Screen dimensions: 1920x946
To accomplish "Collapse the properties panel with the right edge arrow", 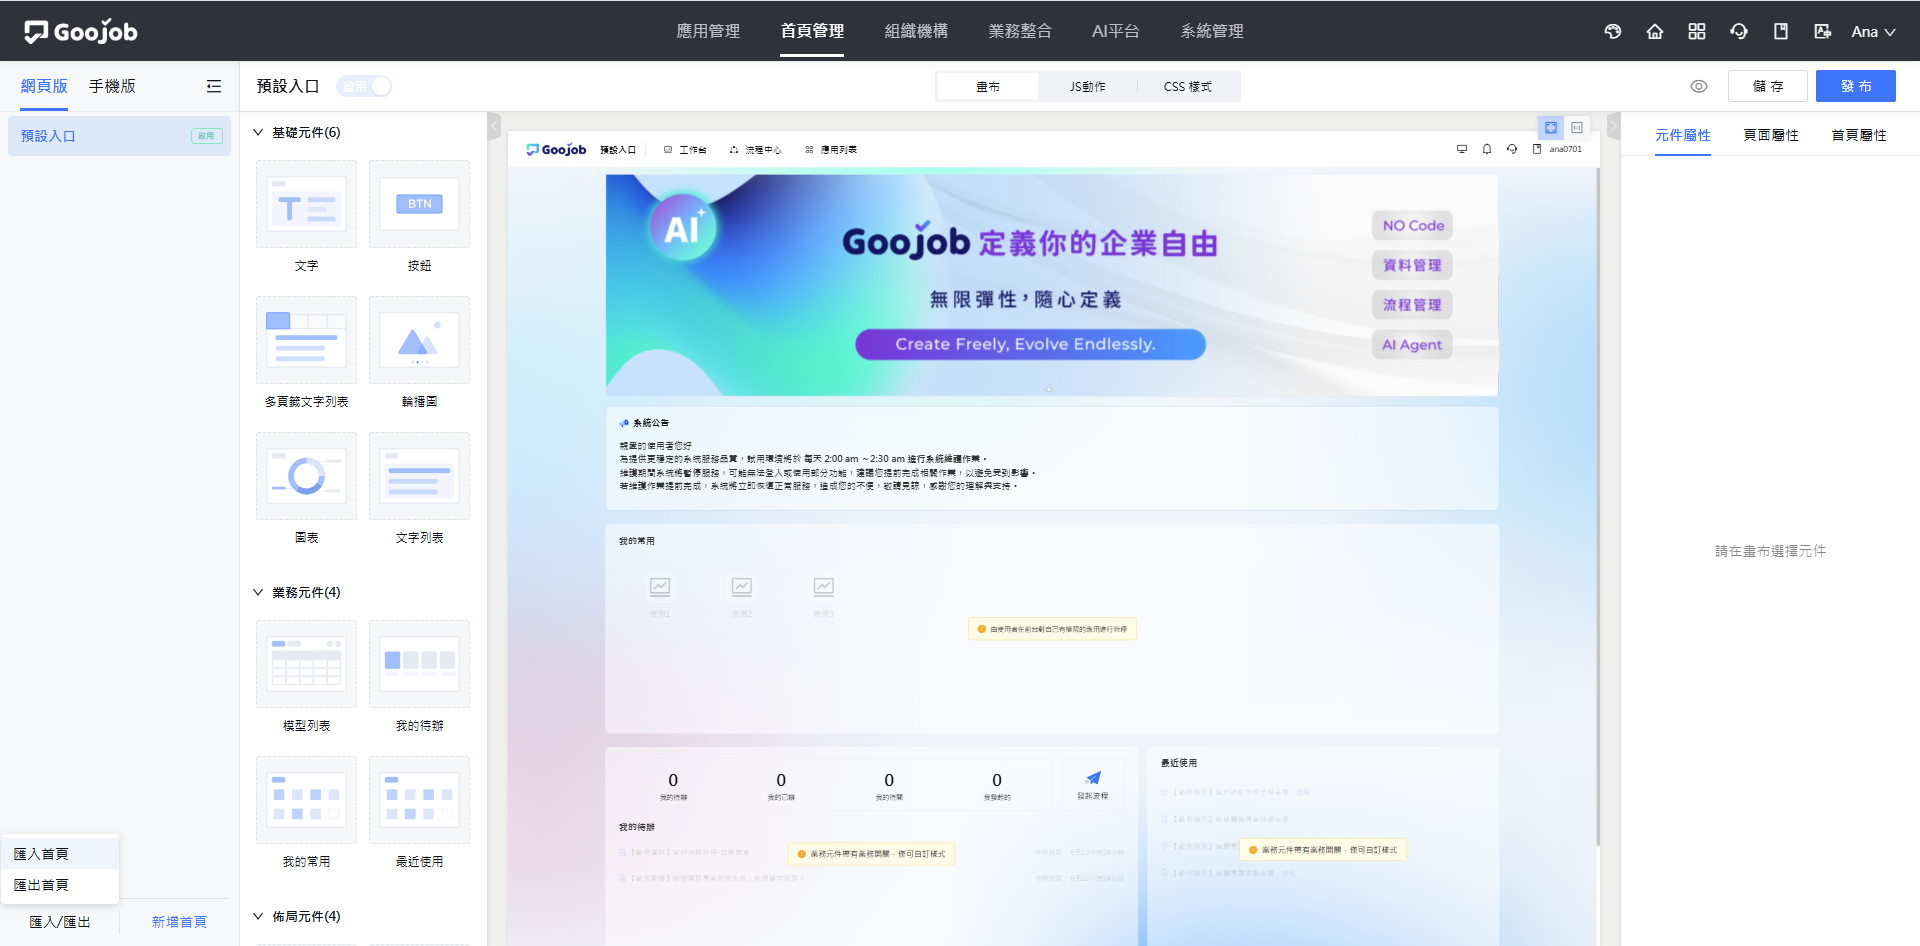I will [1613, 126].
